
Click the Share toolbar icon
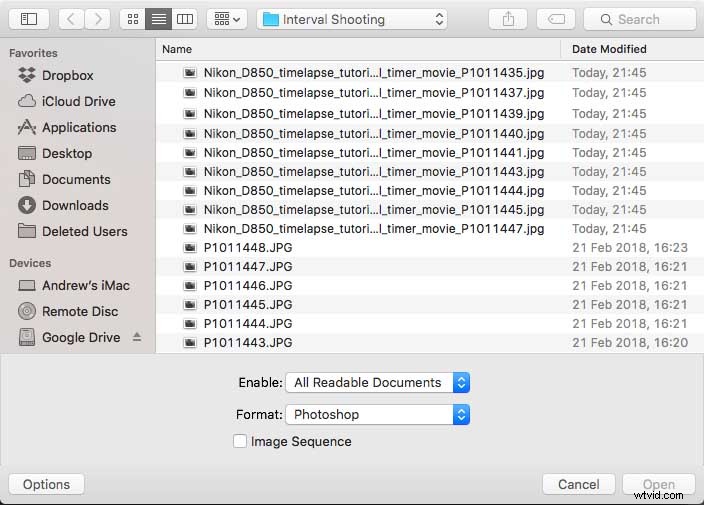coord(508,19)
